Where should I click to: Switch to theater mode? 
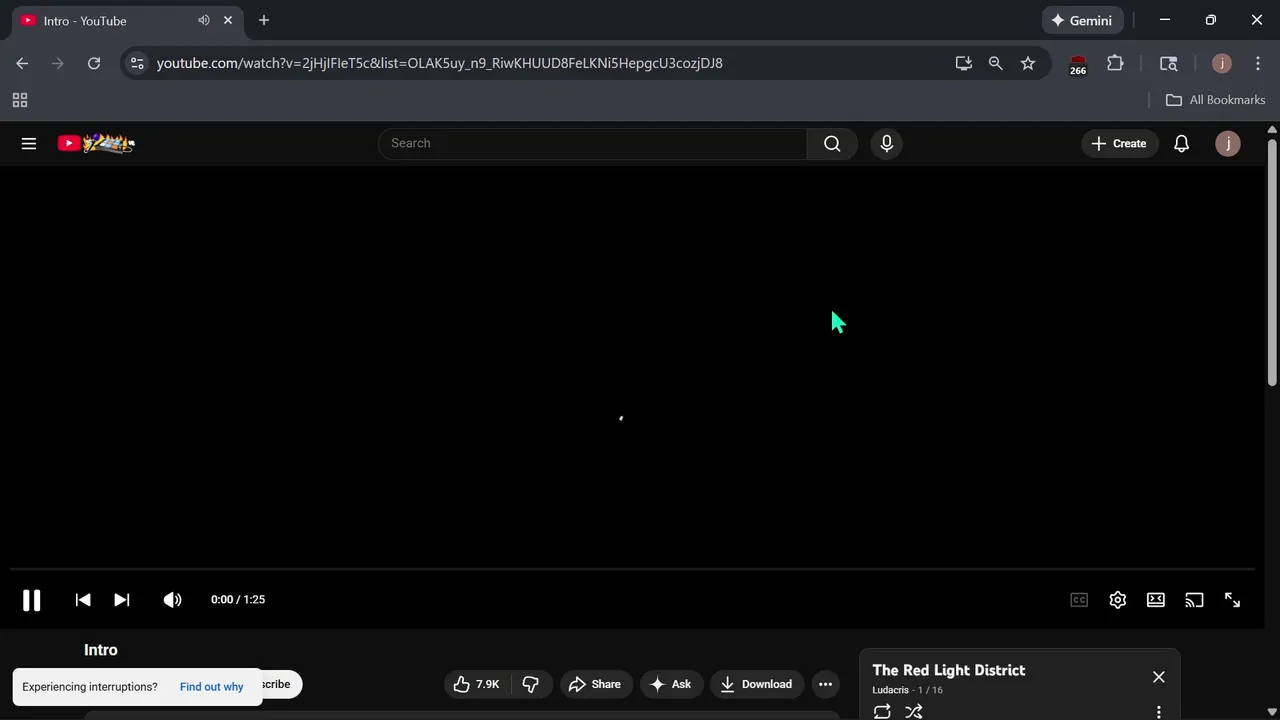[1156, 600]
